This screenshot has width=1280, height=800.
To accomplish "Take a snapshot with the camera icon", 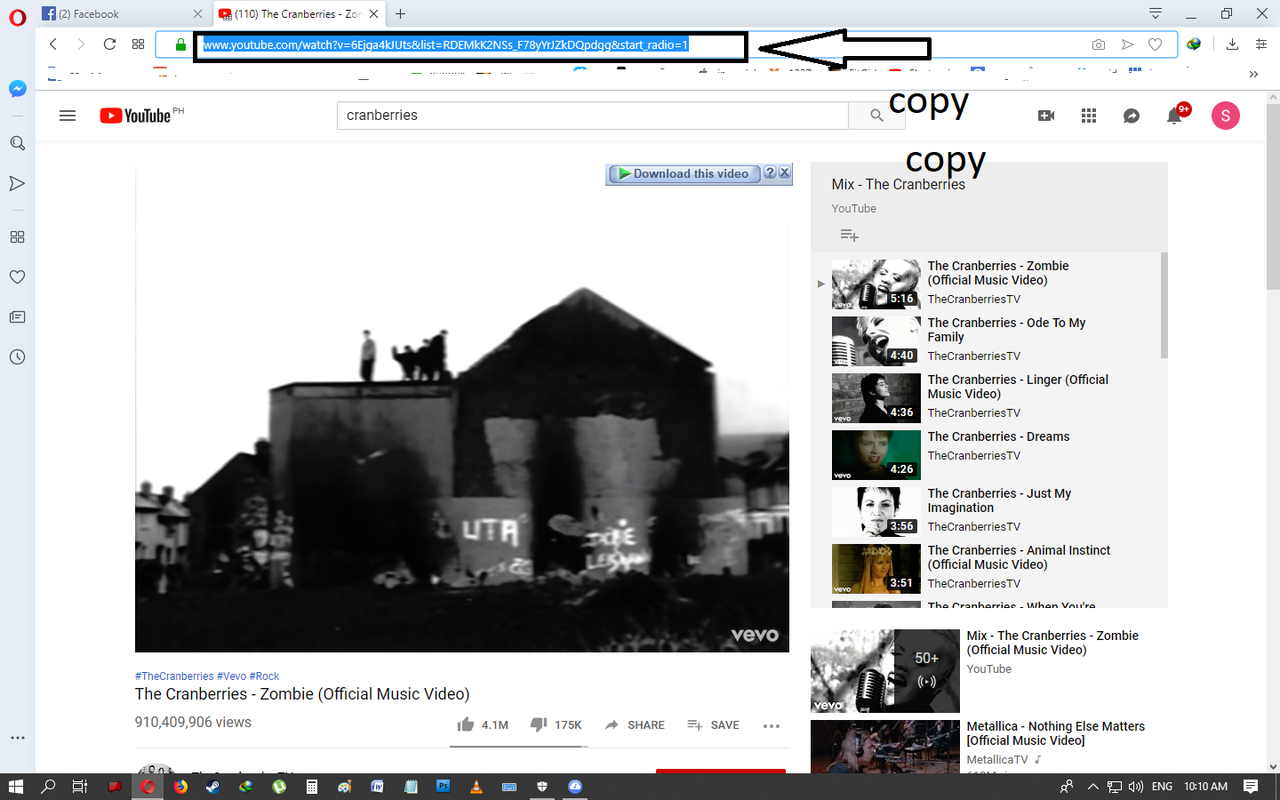I will [1099, 45].
